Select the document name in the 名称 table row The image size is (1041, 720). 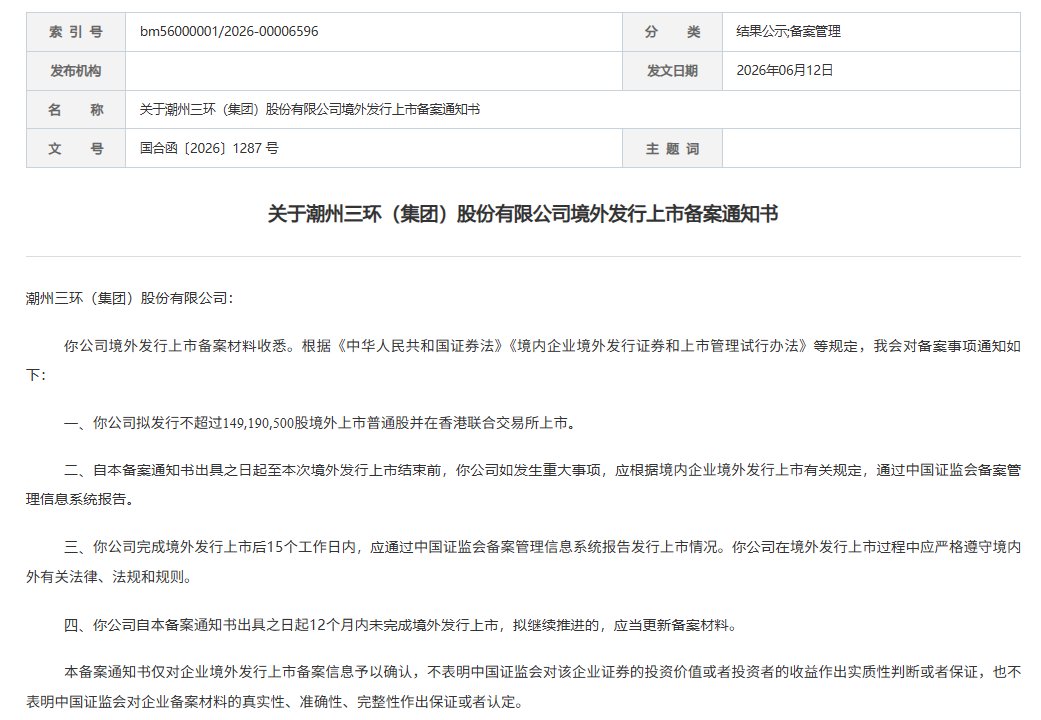(309, 110)
